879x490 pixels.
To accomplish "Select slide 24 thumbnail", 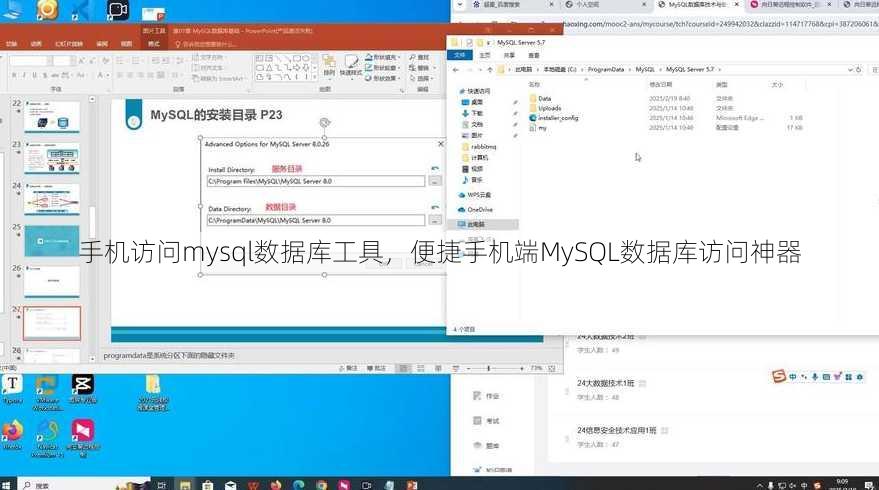I will tap(52, 198).
